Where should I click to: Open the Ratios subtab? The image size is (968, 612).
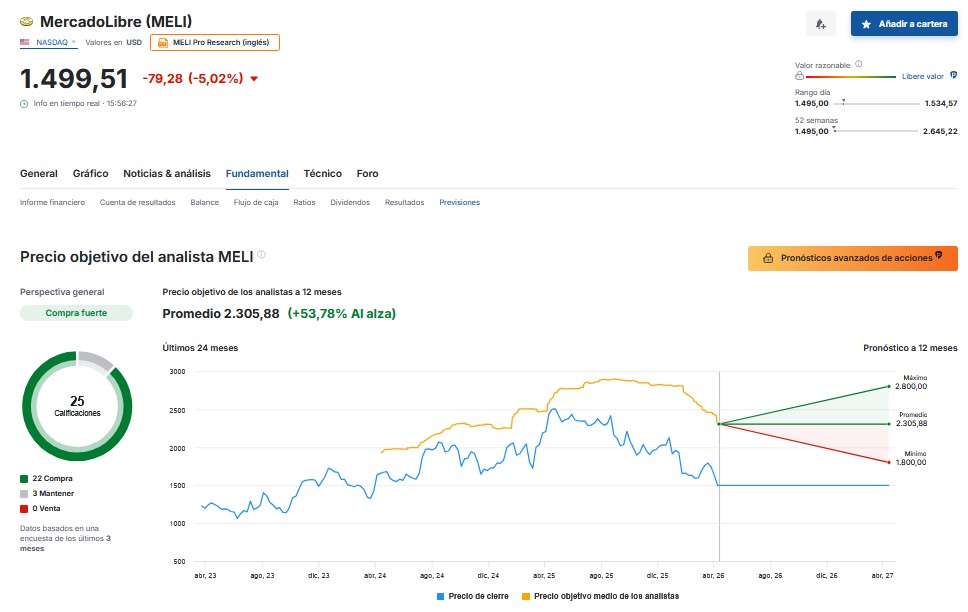[304, 203]
